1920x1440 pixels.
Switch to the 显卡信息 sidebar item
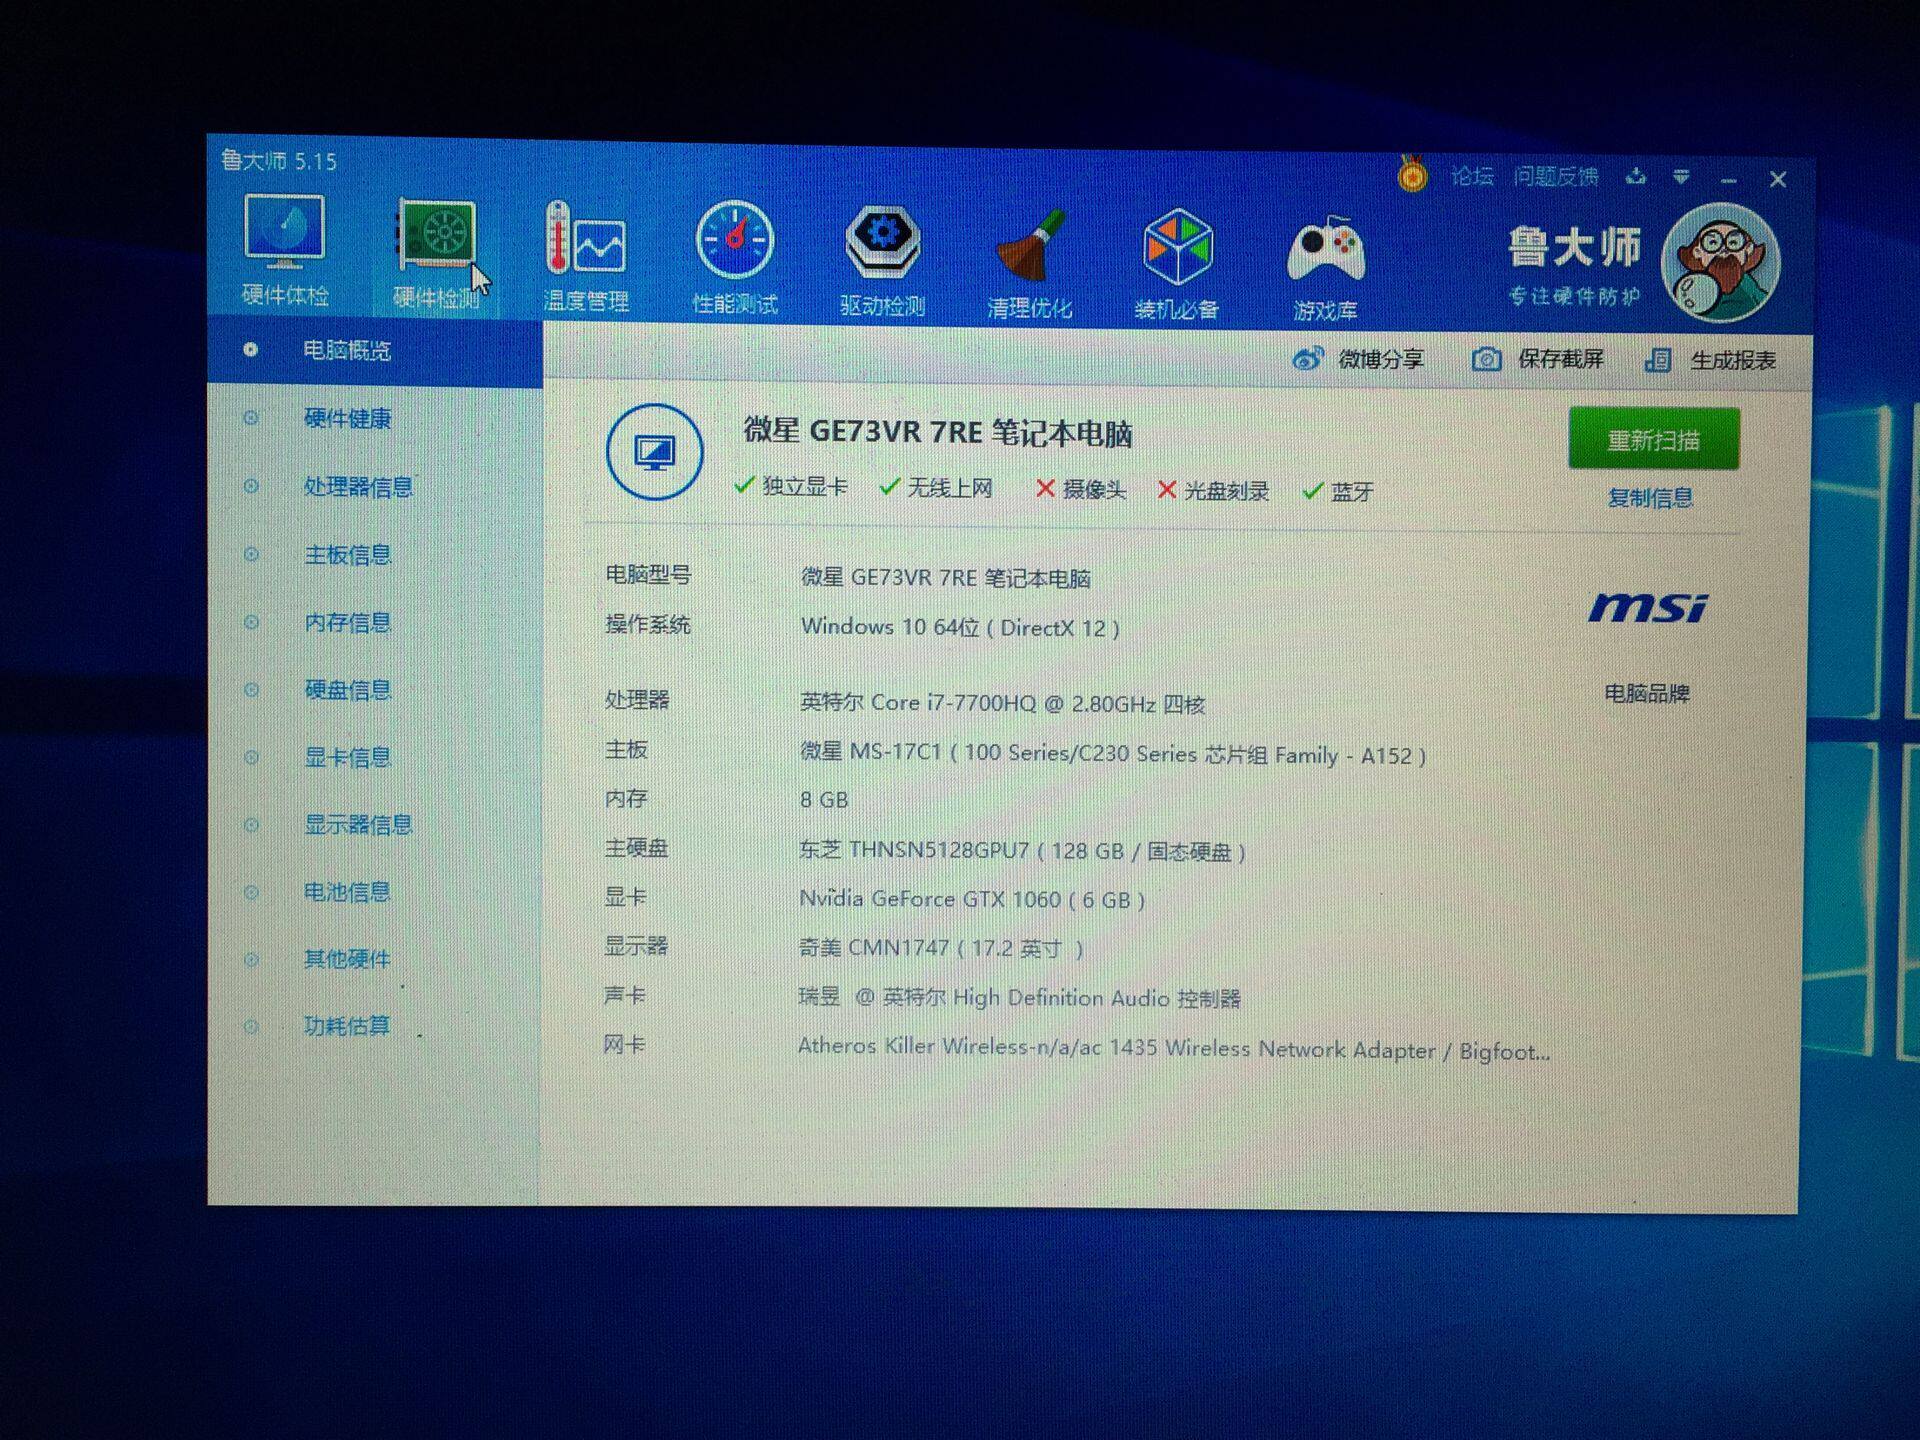tap(346, 757)
